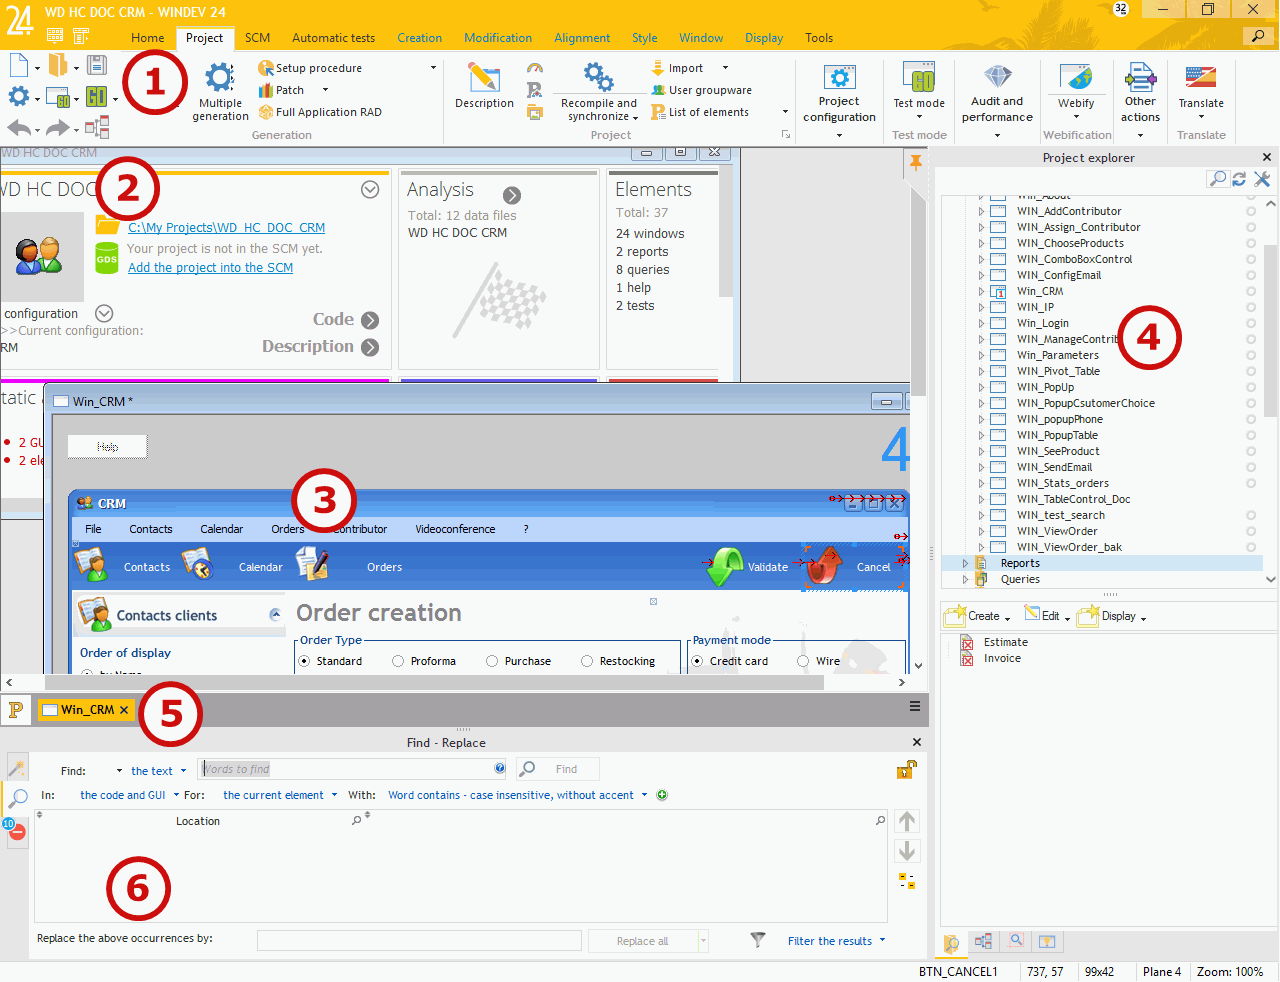Image resolution: width=1280 pixels, height=982 pixels.
Task: Open the 'the text' Find dropdown
Action: click(158, 771)
